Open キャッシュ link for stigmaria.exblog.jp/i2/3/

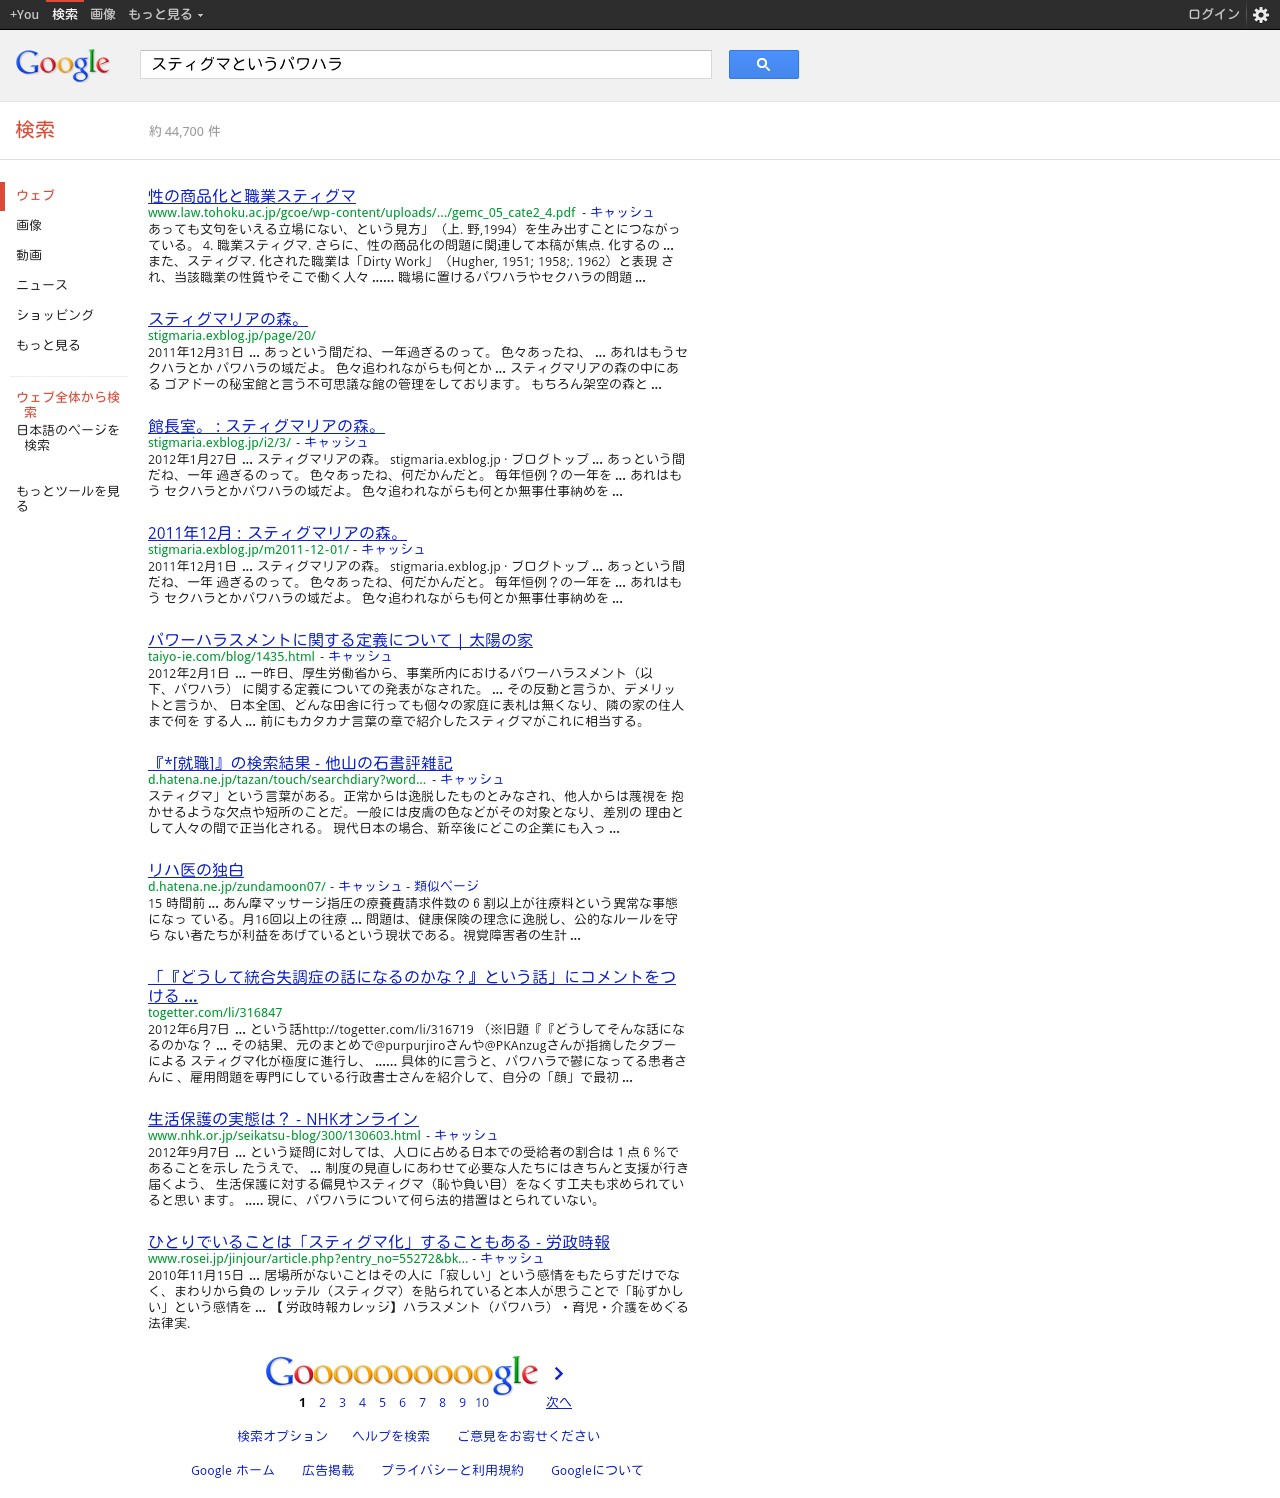click(336, 442)
